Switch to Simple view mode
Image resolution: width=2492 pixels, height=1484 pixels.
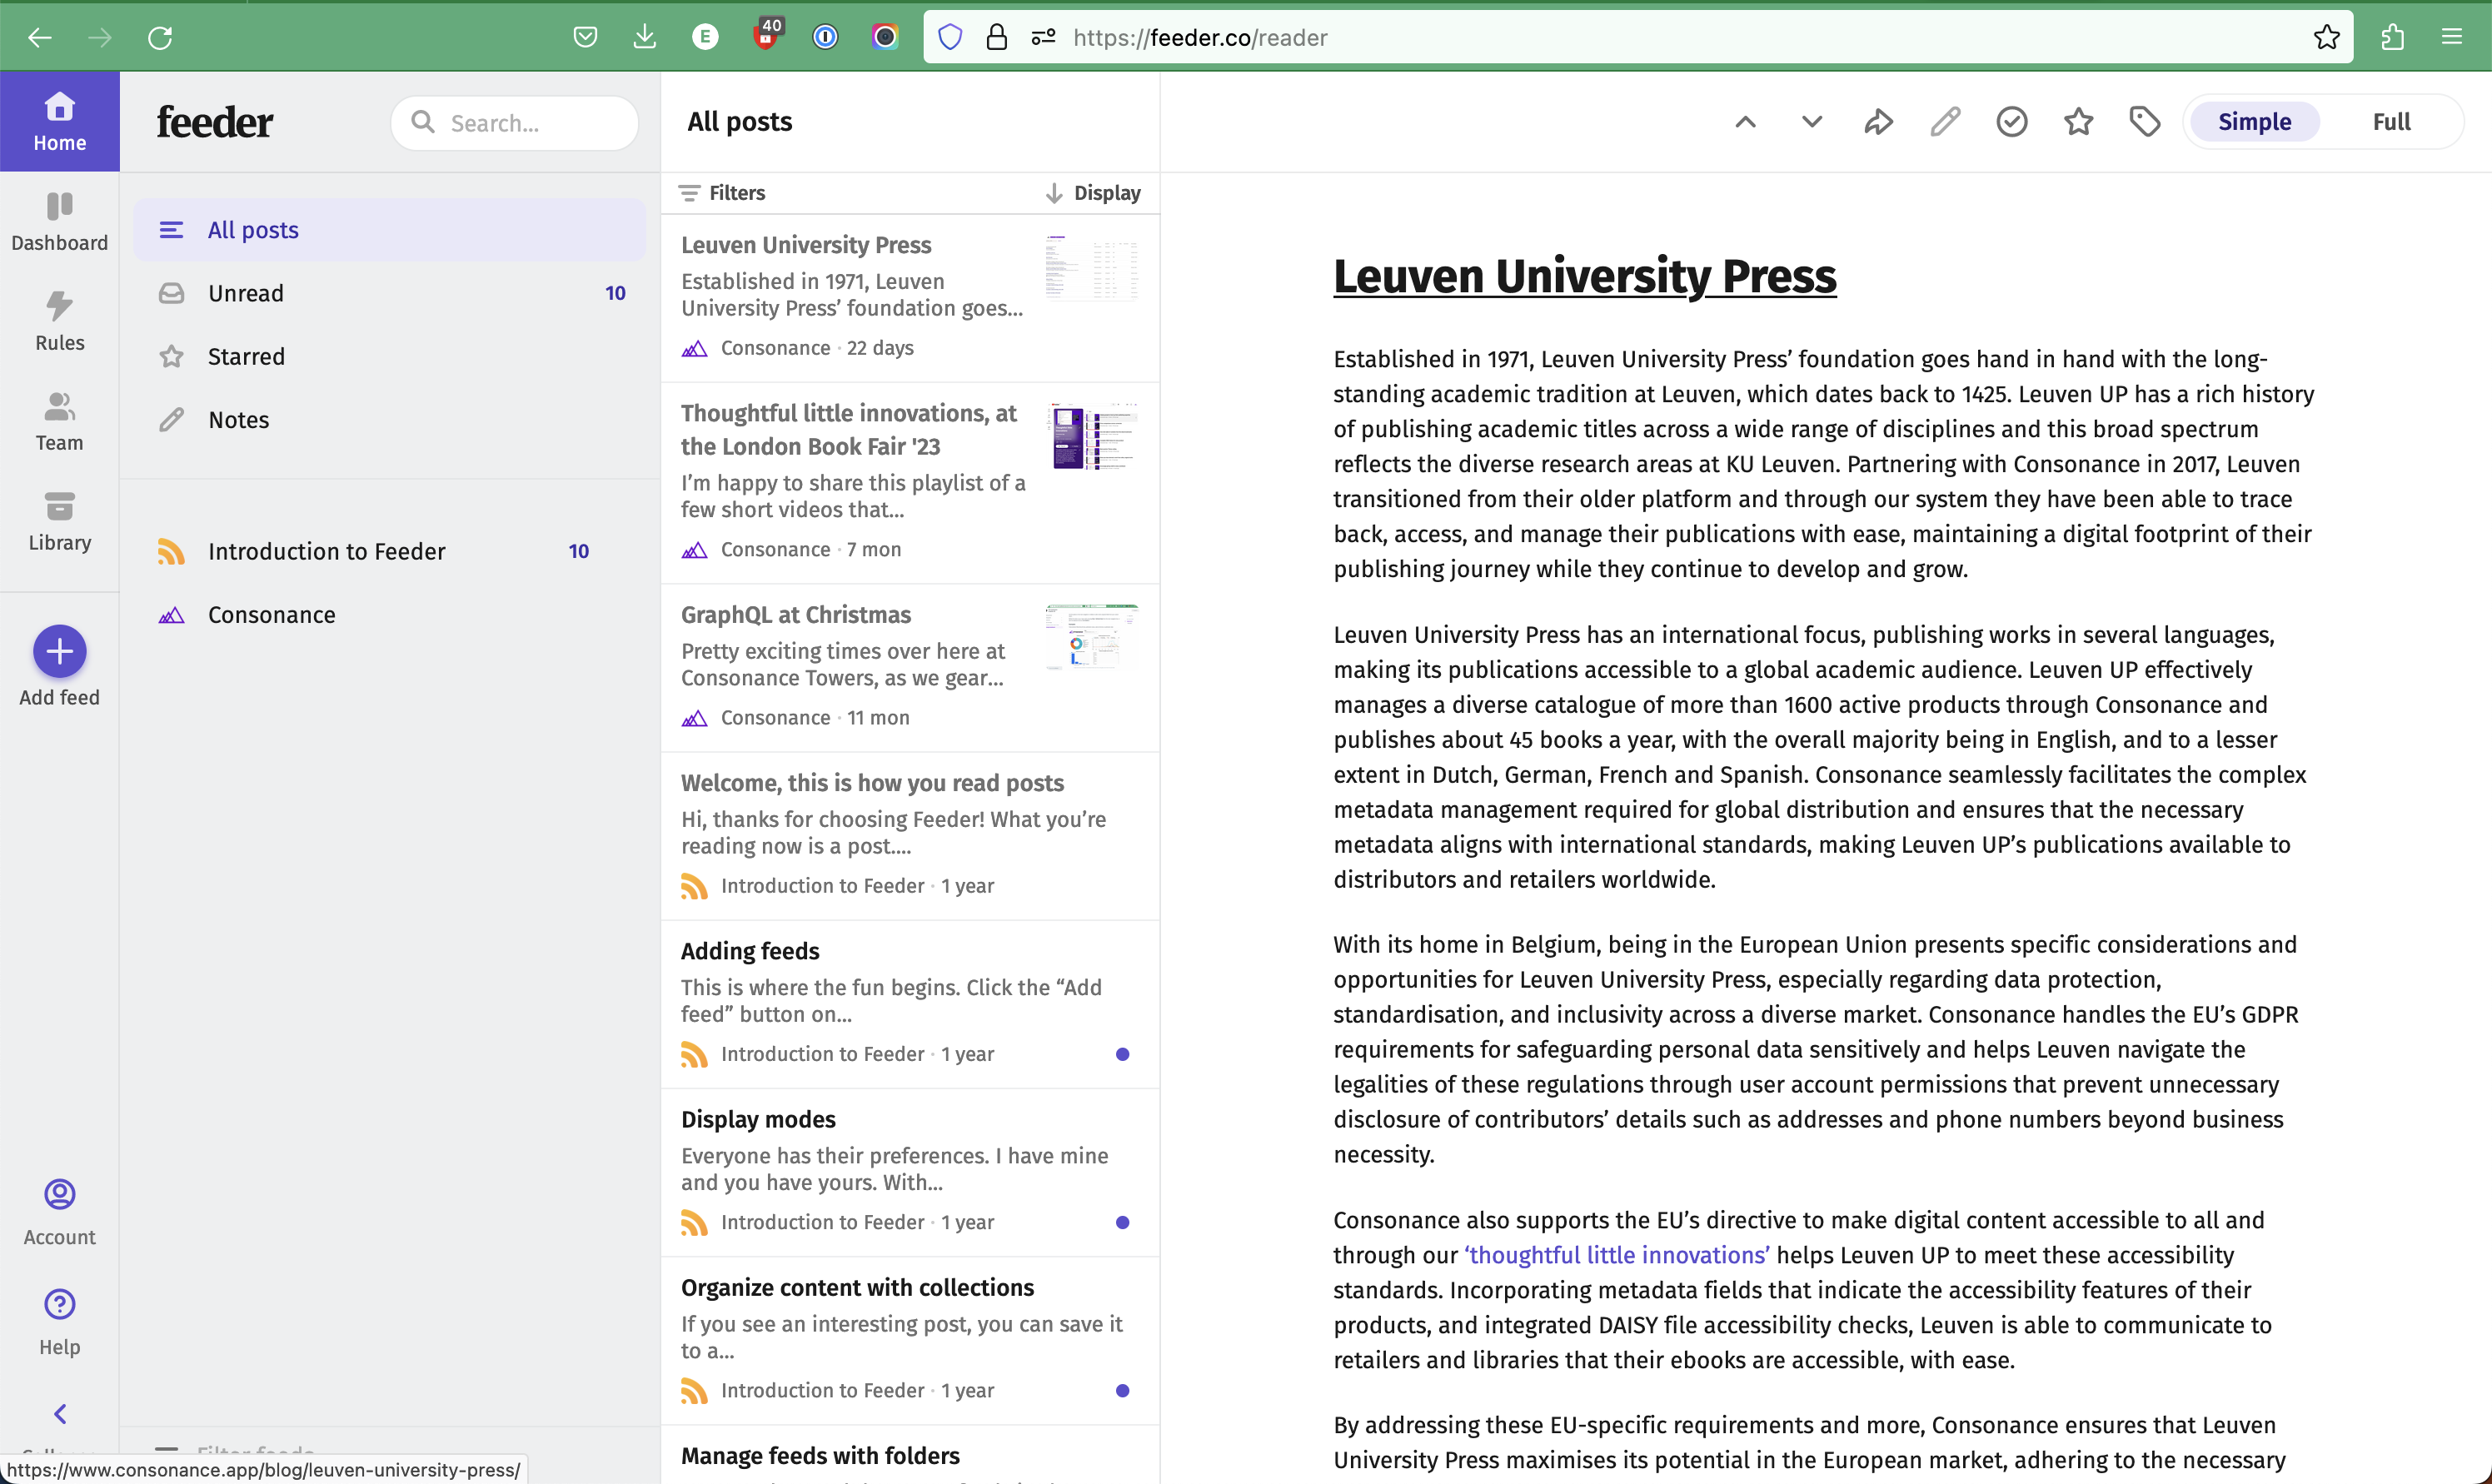[2254, 122]
